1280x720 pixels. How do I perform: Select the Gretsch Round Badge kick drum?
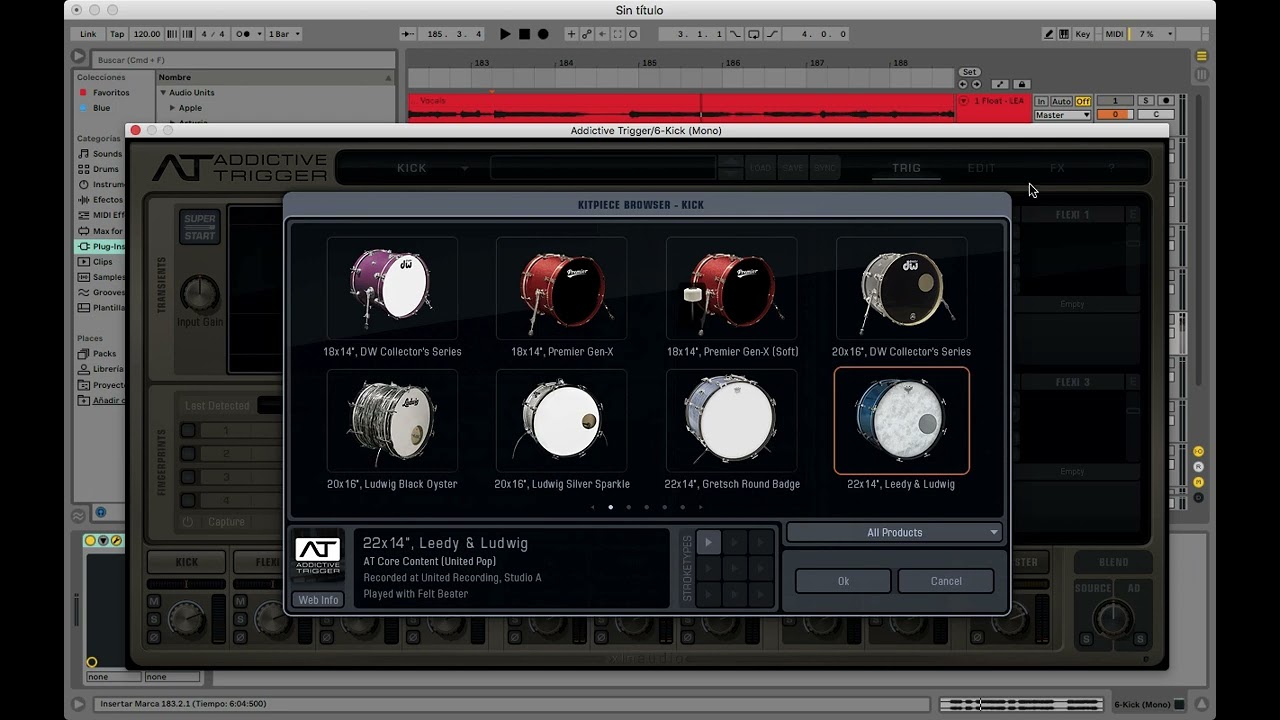coord(732,421)
